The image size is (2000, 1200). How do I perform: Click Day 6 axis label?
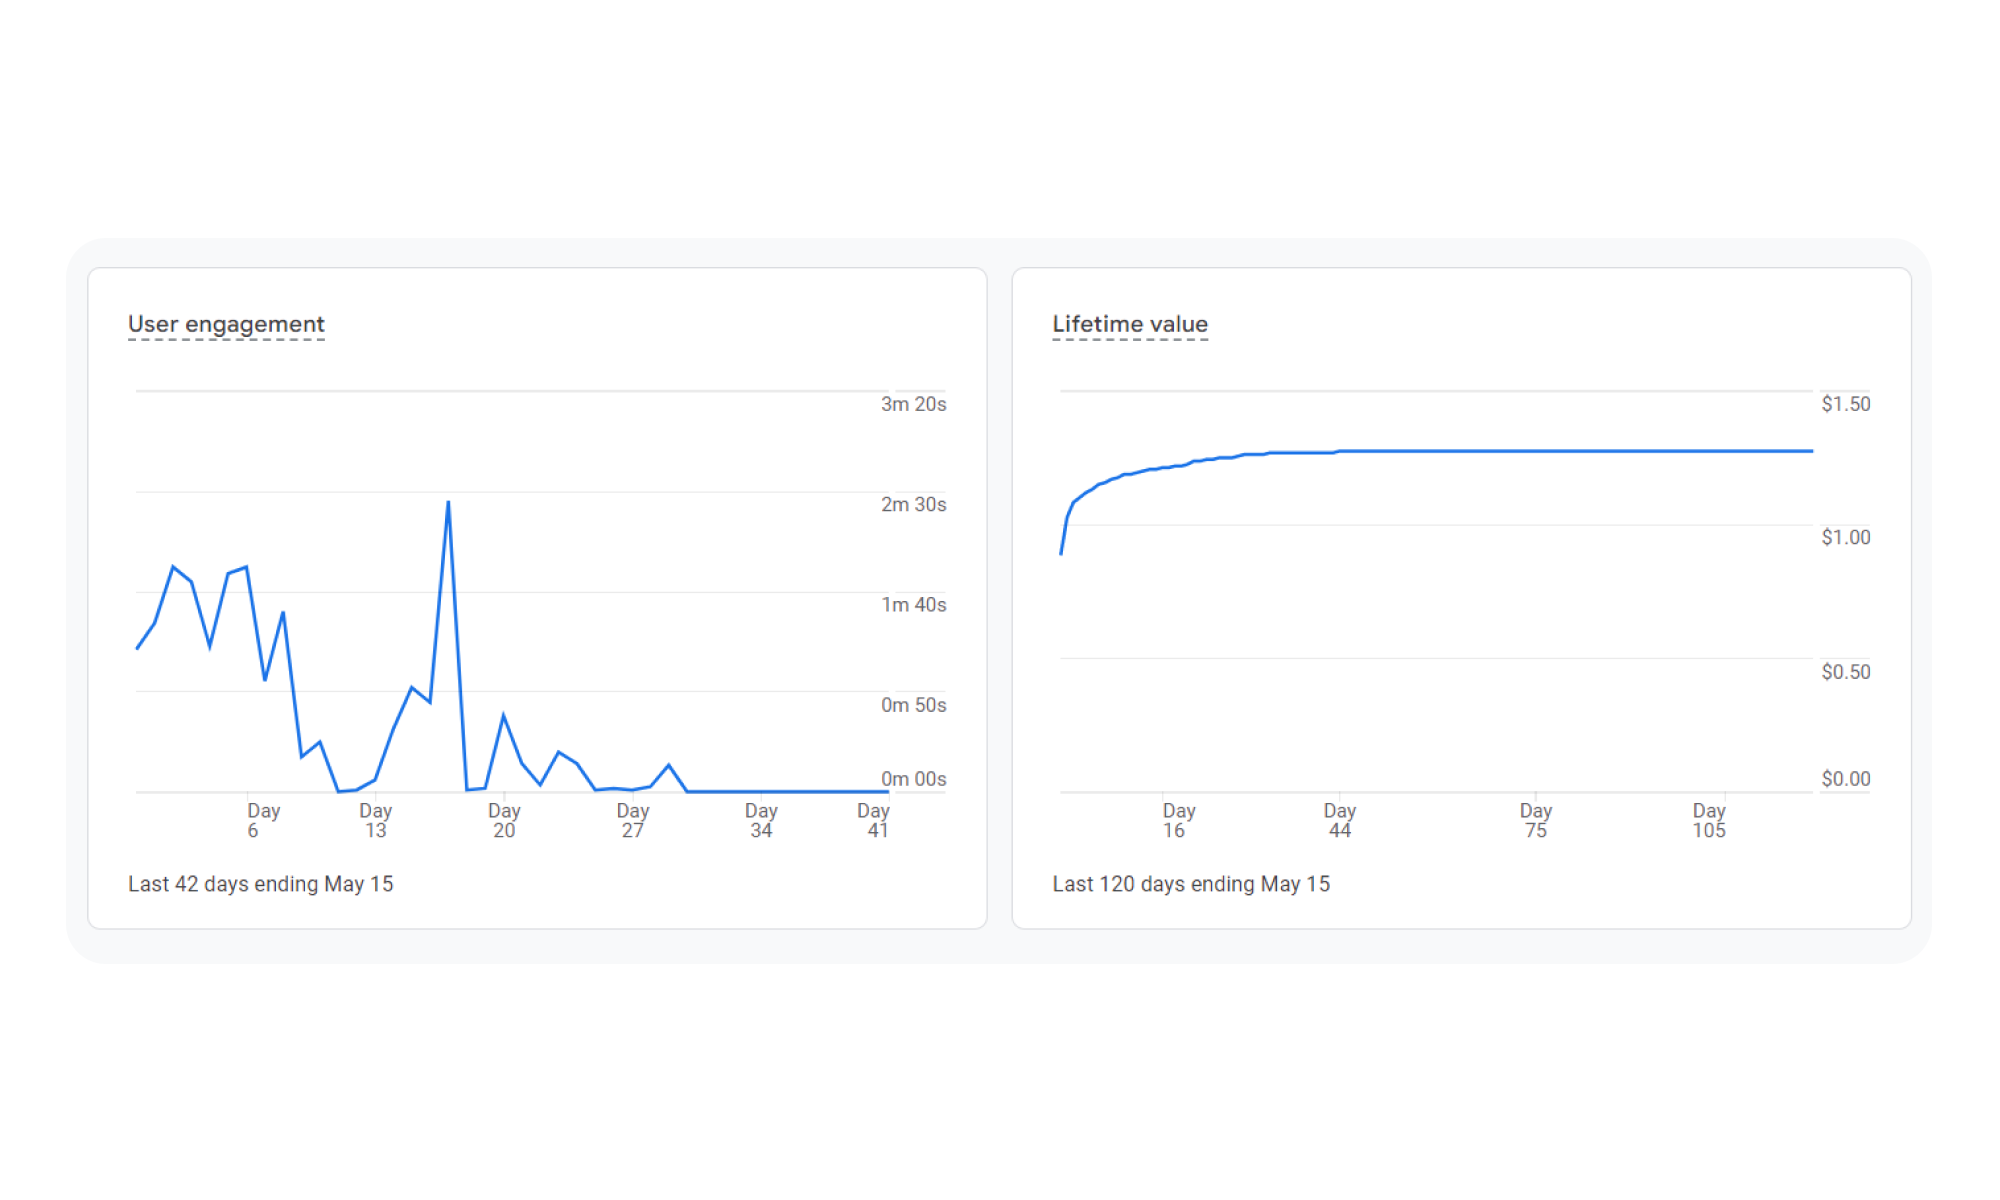click(262, 820)
